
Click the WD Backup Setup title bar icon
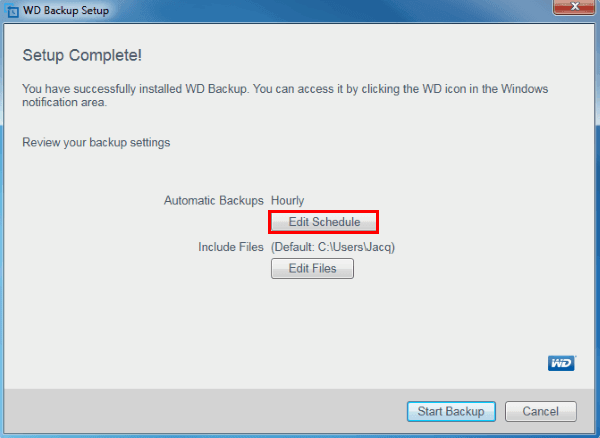pos(12,10)
